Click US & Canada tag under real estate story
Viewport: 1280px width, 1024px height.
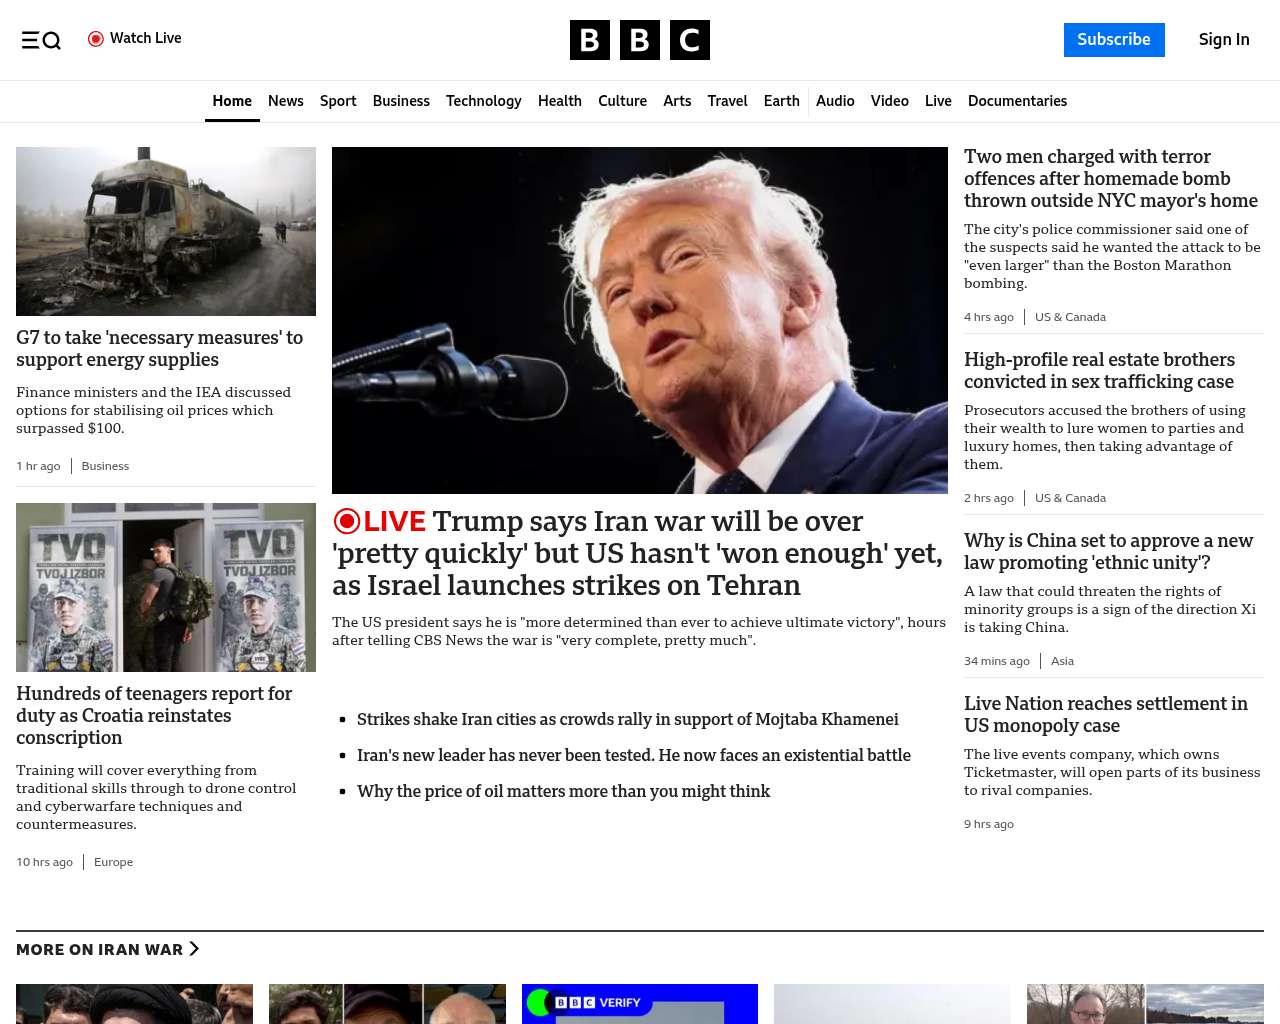pyautogui.click(x=1070, y=498)
